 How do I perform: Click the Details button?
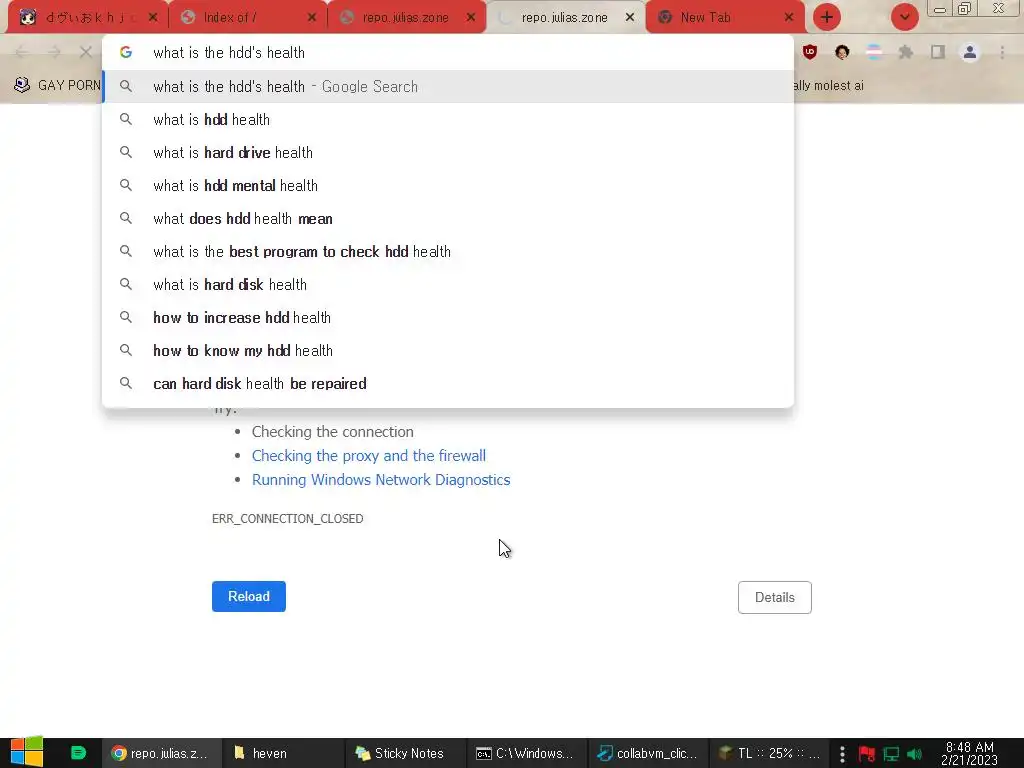click(x=775, y=598)
